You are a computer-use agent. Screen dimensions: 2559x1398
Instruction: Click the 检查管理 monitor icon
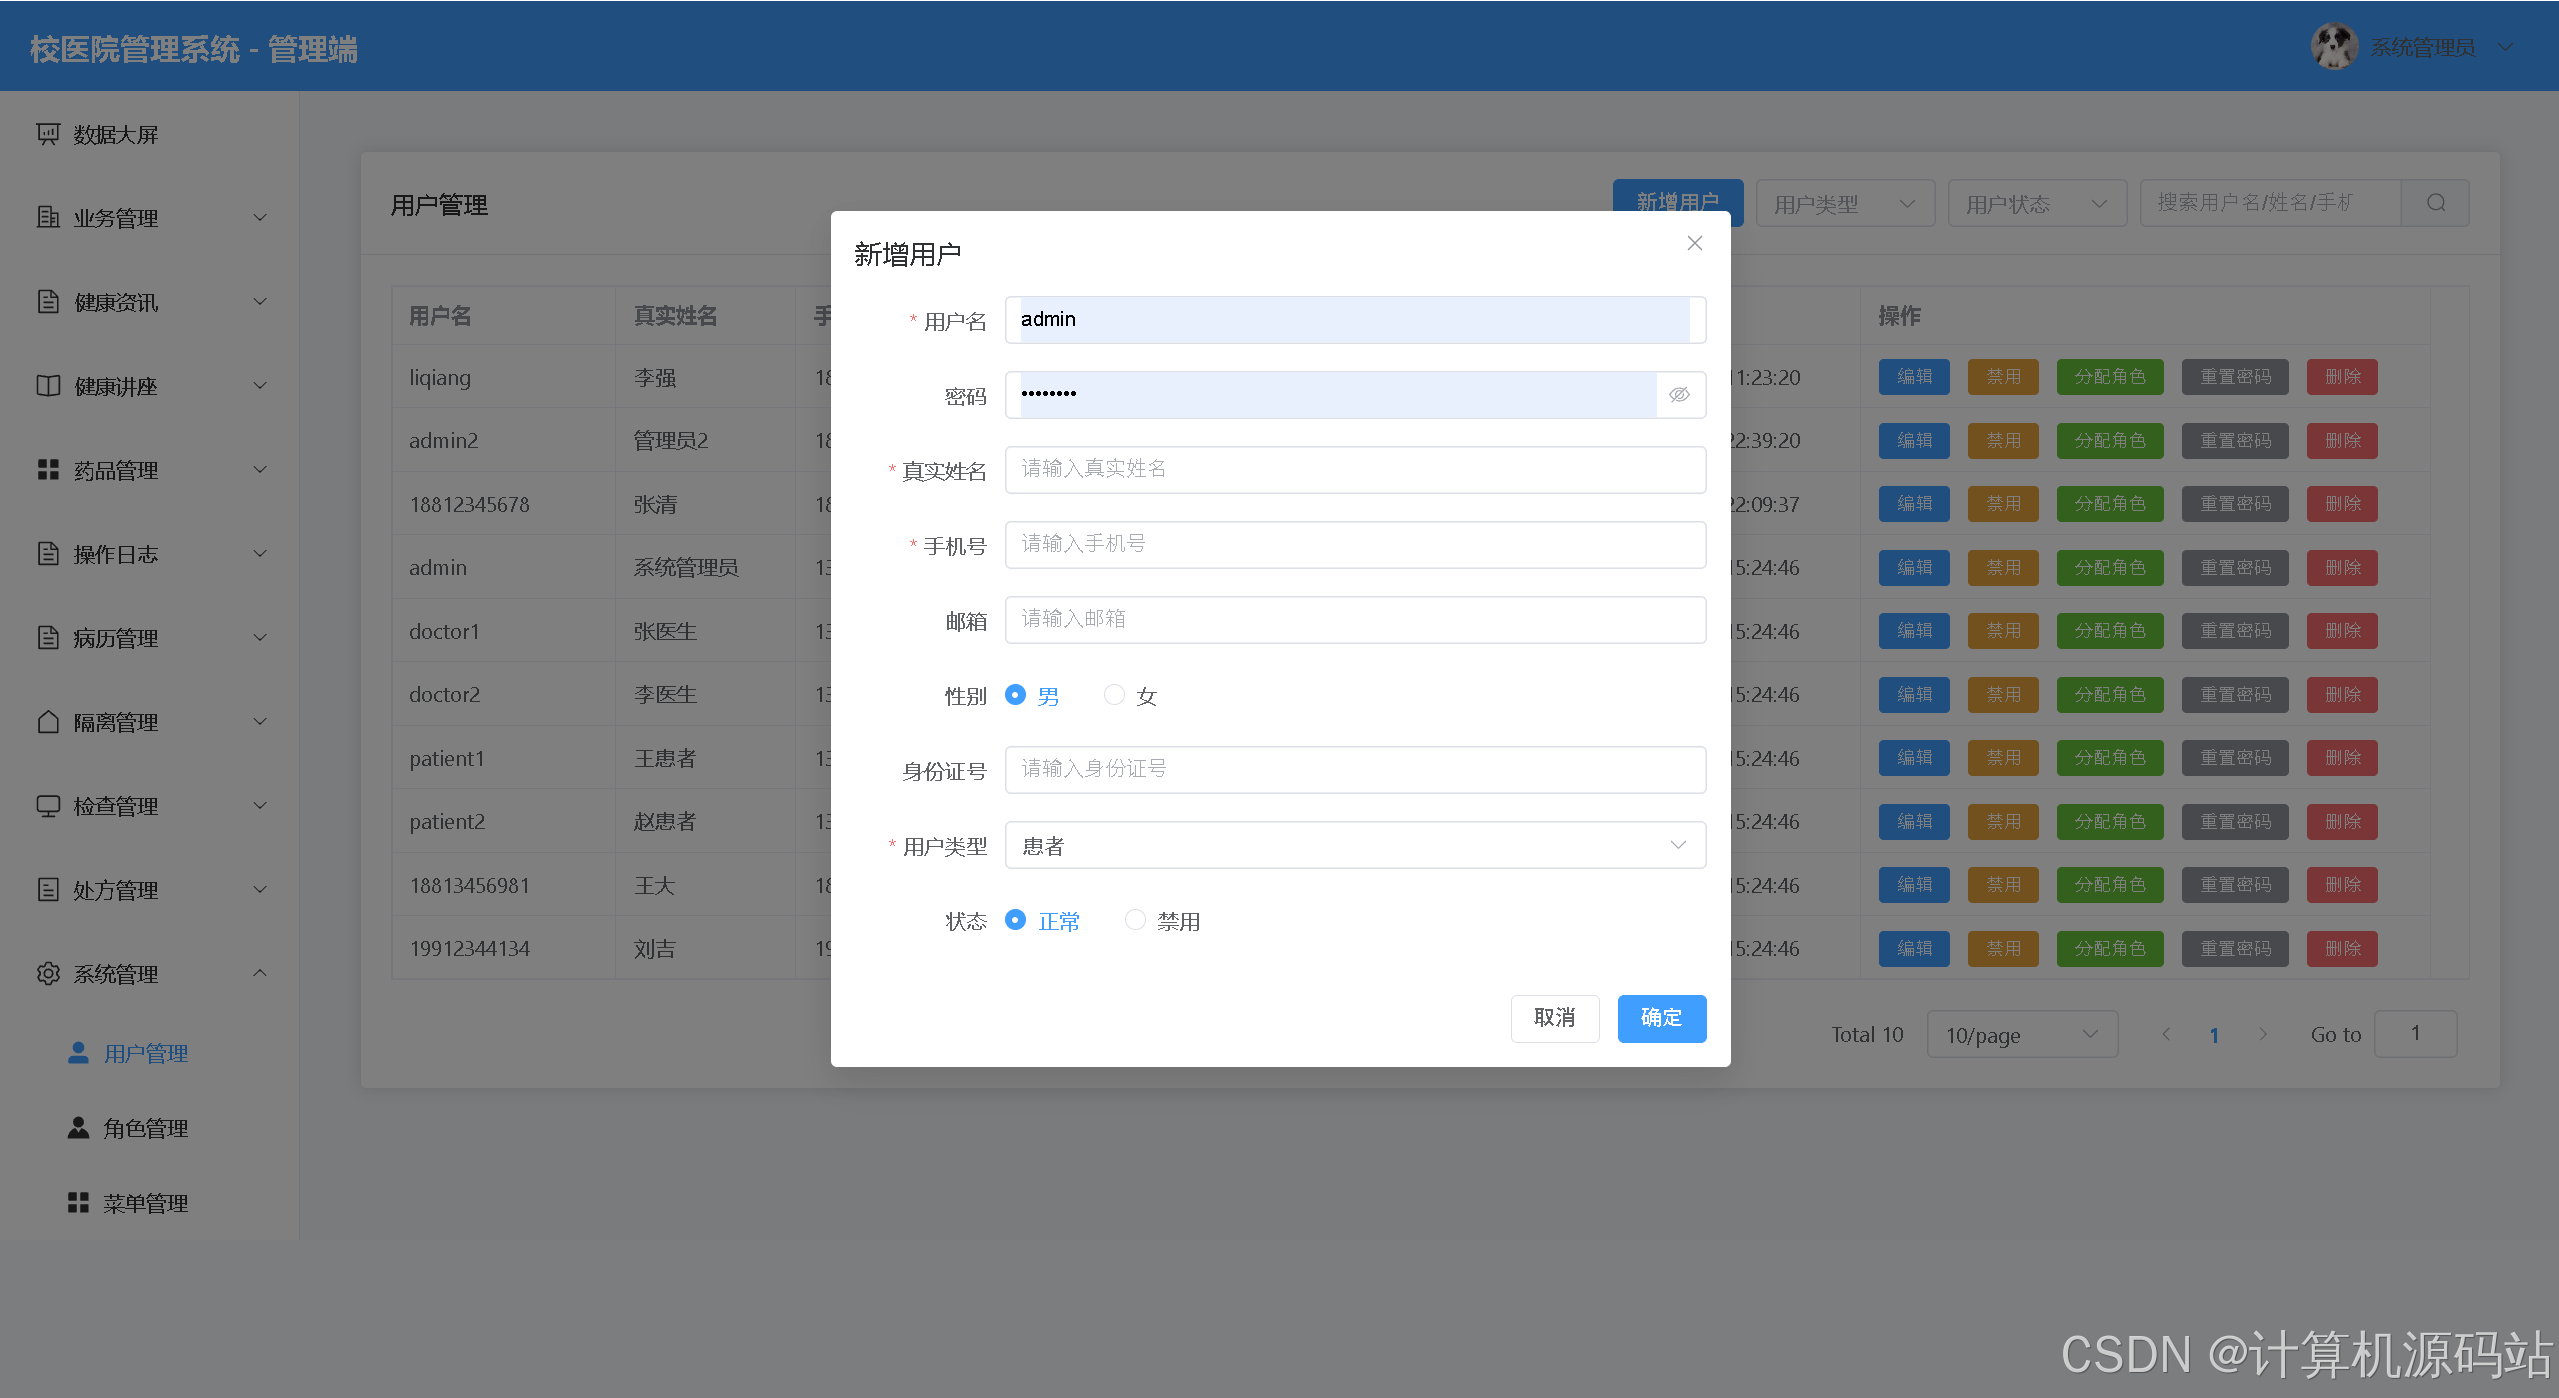(48, 805)
